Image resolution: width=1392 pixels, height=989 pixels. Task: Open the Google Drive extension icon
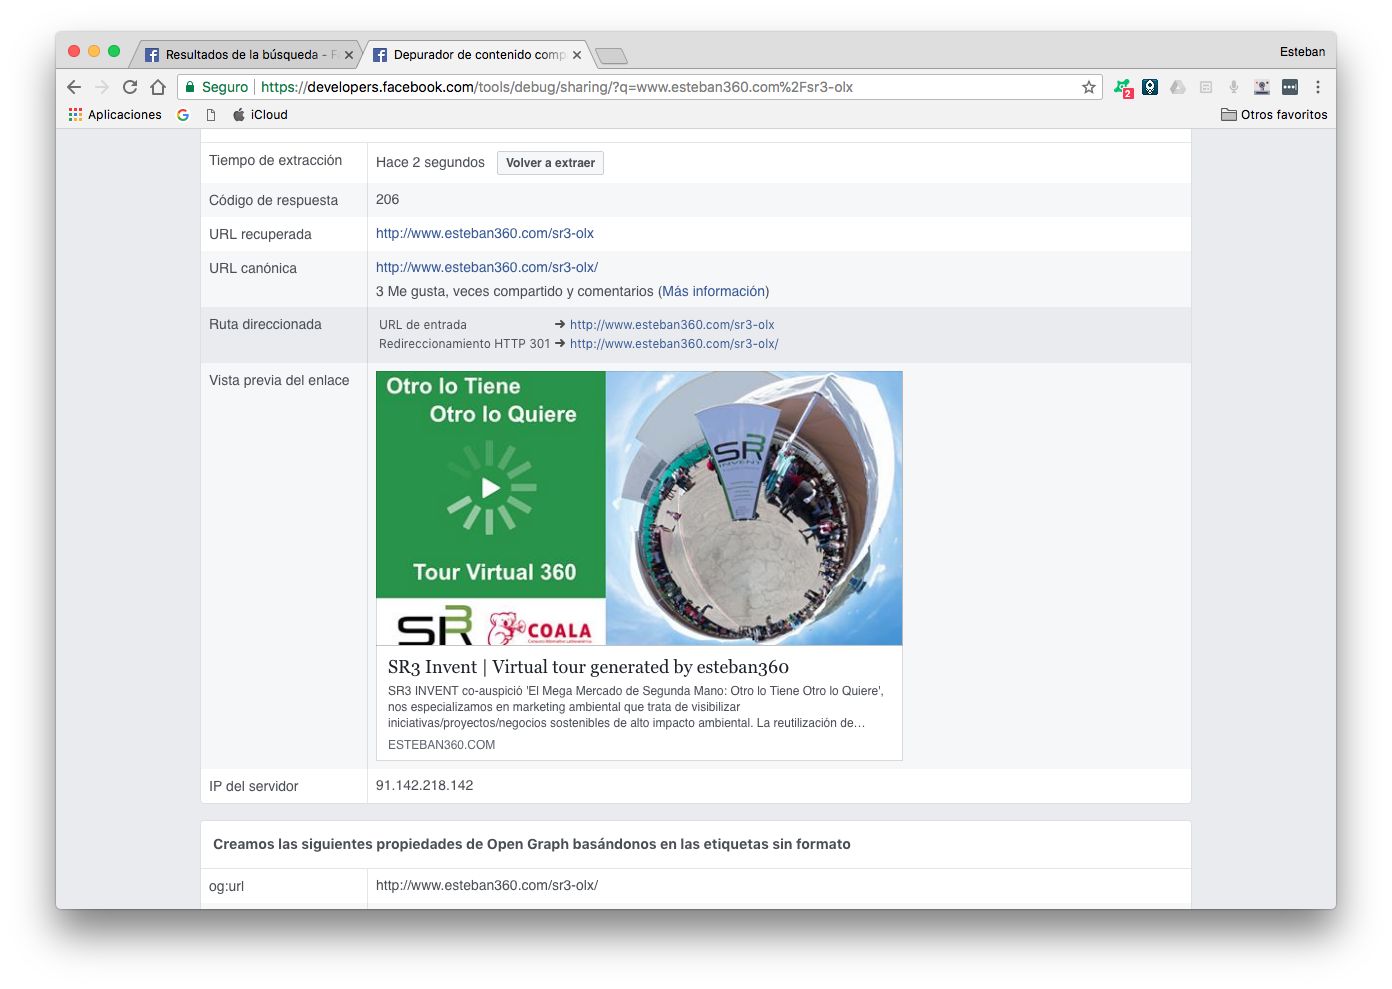(1178, 87)
